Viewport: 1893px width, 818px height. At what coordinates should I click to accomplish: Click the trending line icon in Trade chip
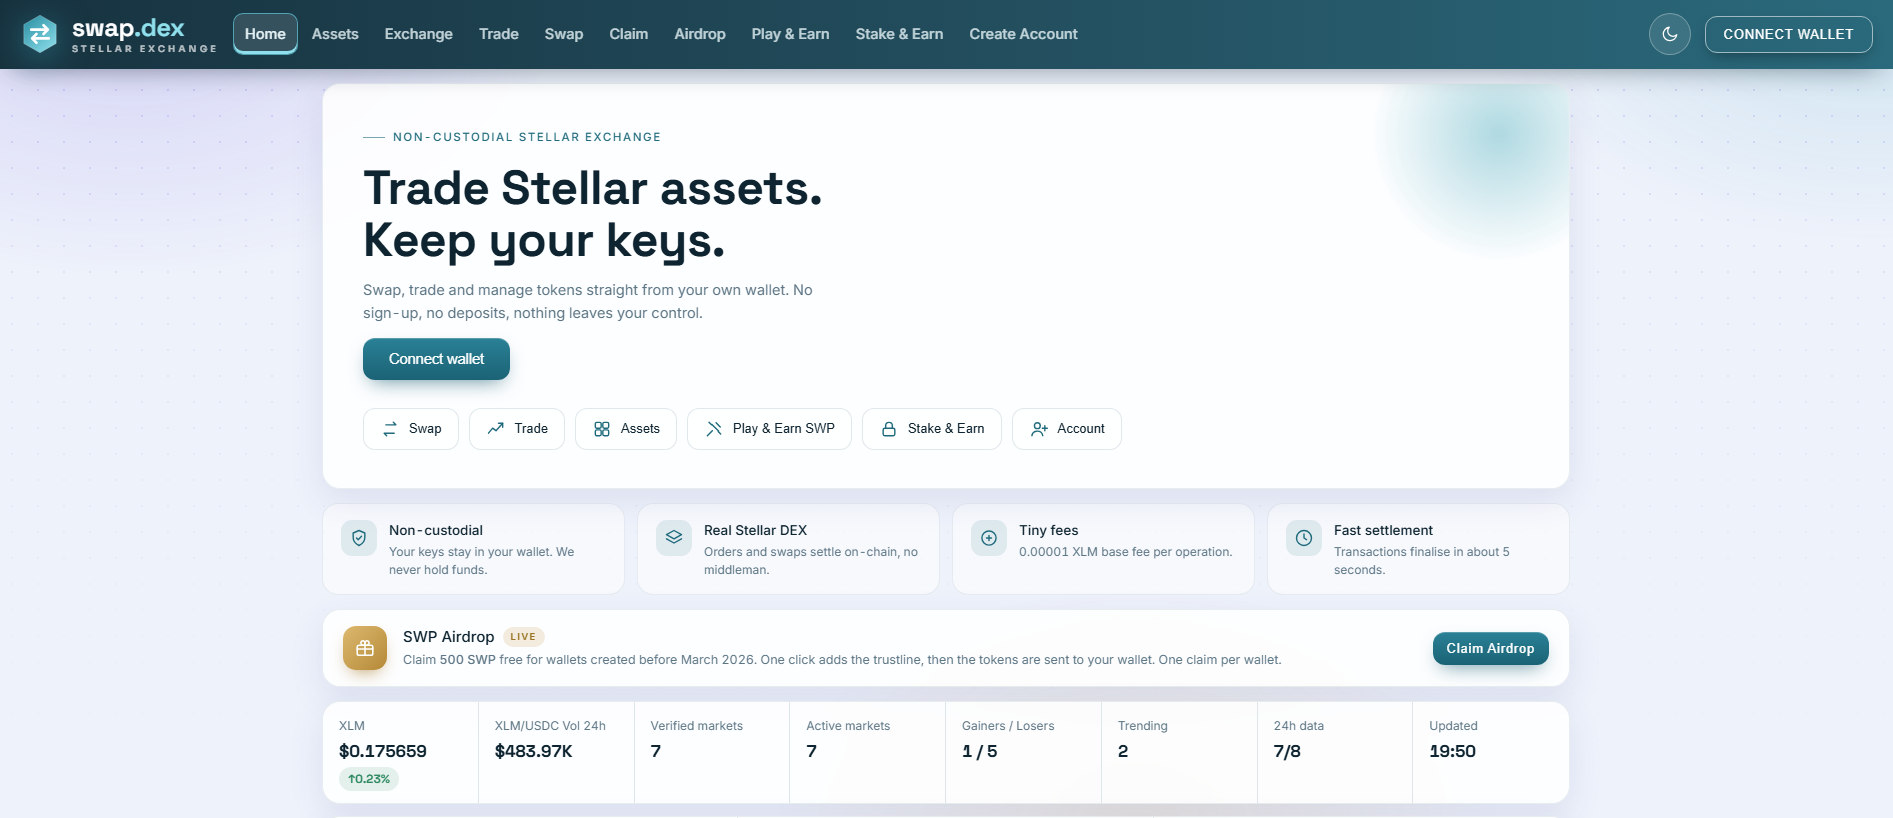point(495,429)
